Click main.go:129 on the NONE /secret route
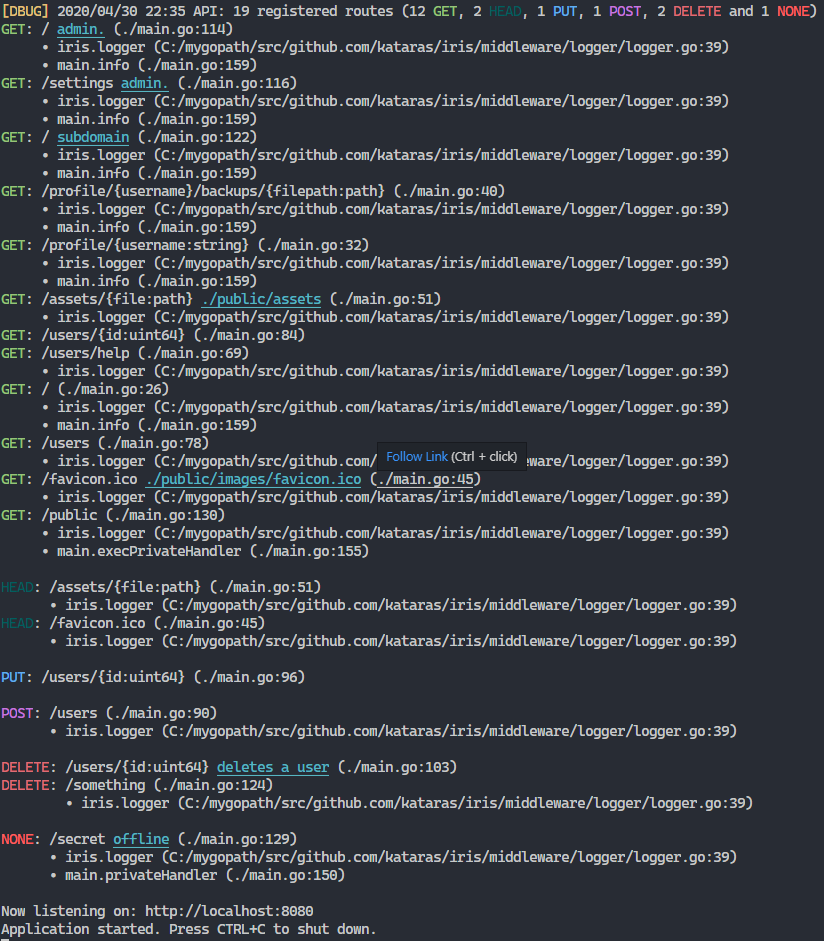This screenshot has width=824, height=941. pos(232,839)
